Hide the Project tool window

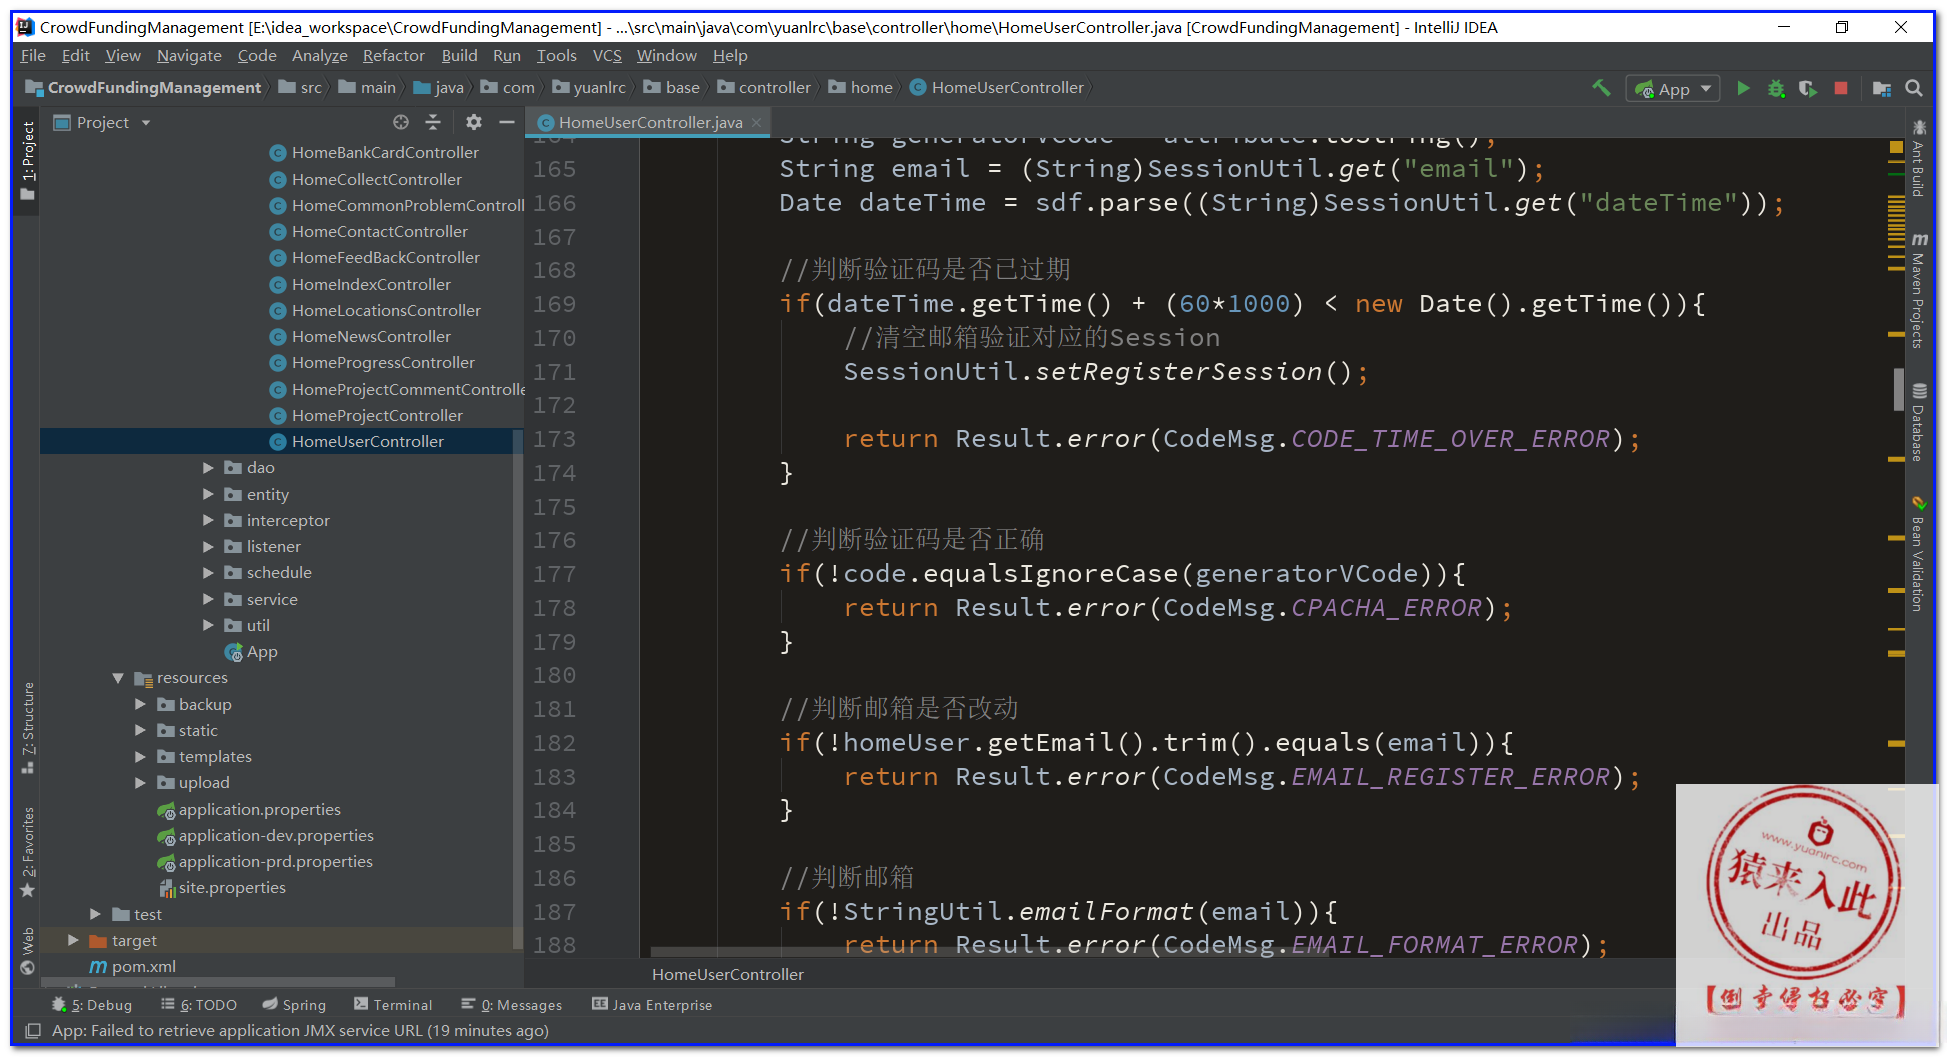coord(507,122)
